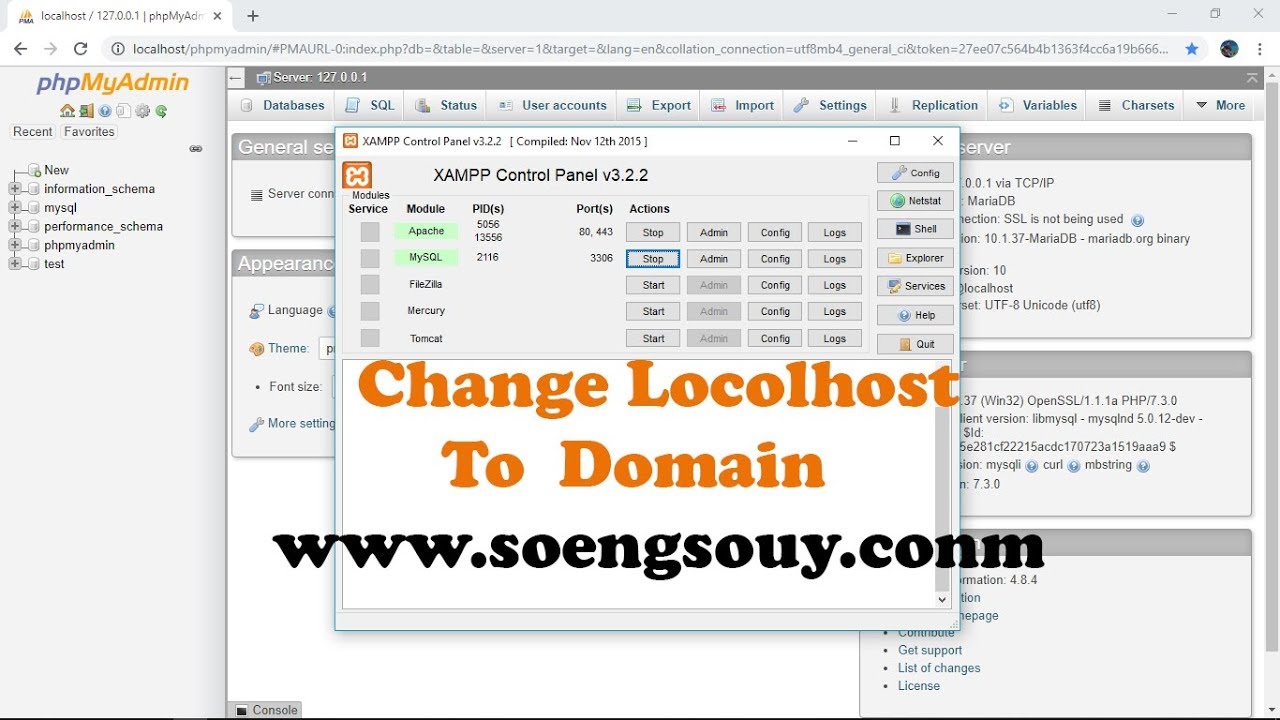
Task: Open the More dropdown in top menu
Action: pyautogui.click(x=1220, y=105)
